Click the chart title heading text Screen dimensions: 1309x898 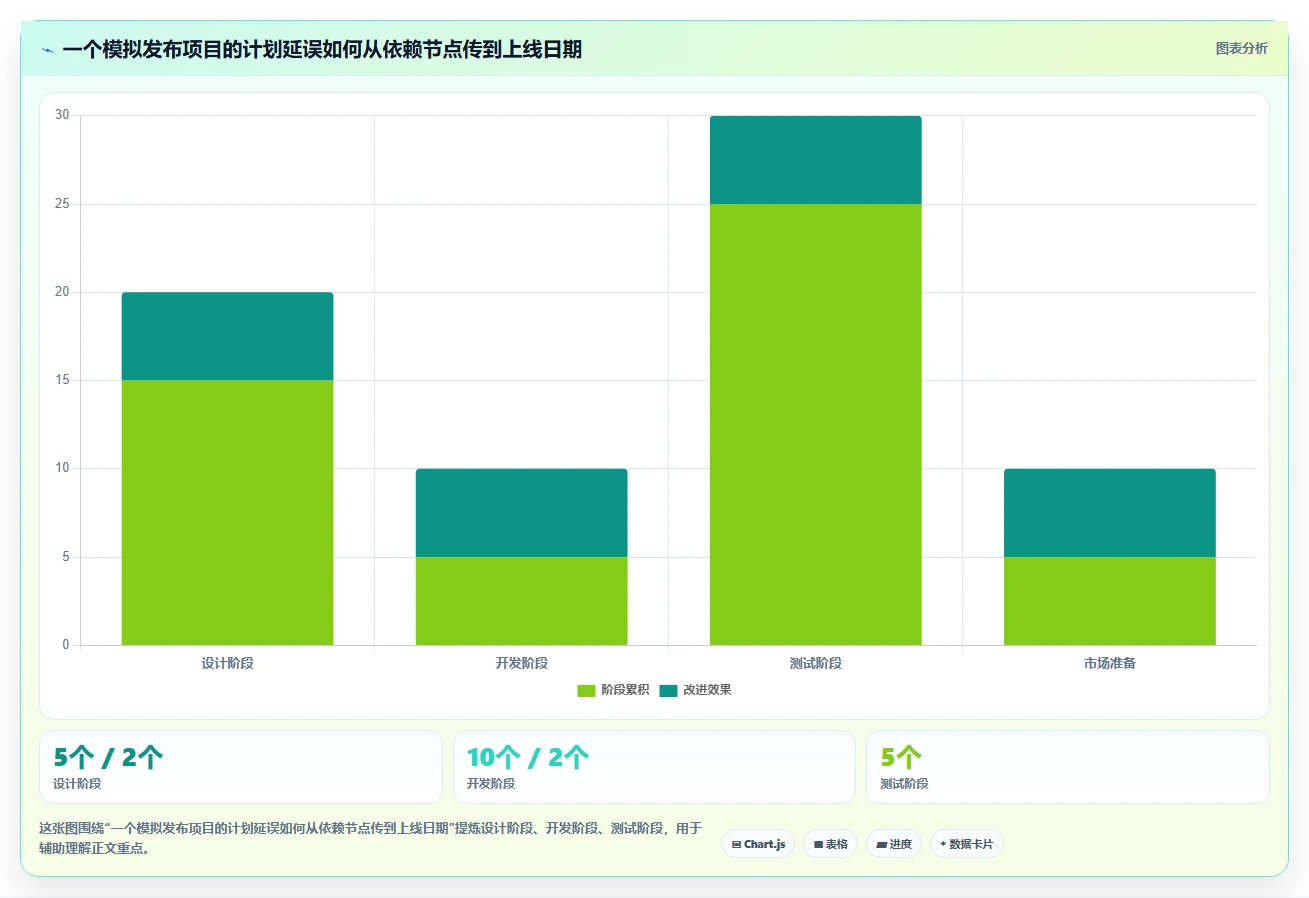coord(322,49)
